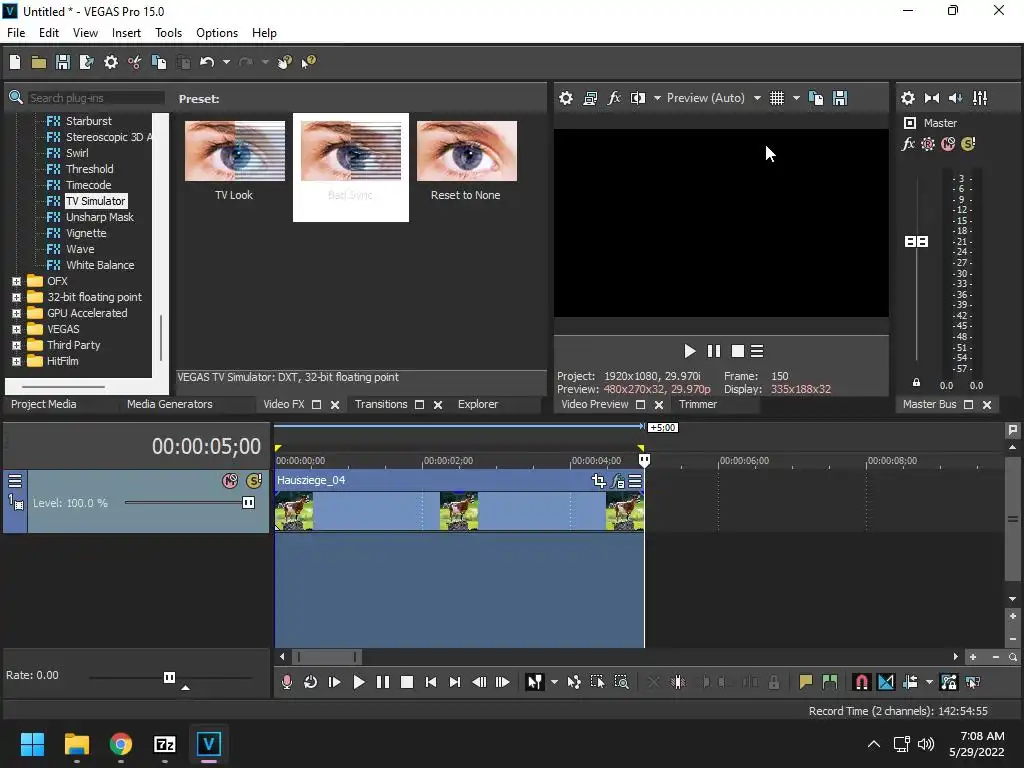Viewport: 1024px width, 768px height.
Task: Open the Undo history dropdown arrow
Action: click(x=226, y=62)
